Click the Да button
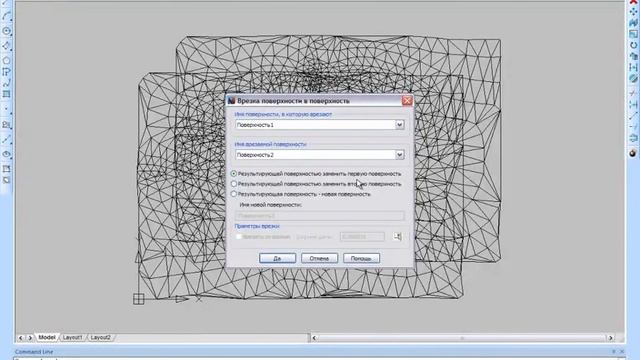This screenshot has width=640, height=360. [x=278, y=258]
